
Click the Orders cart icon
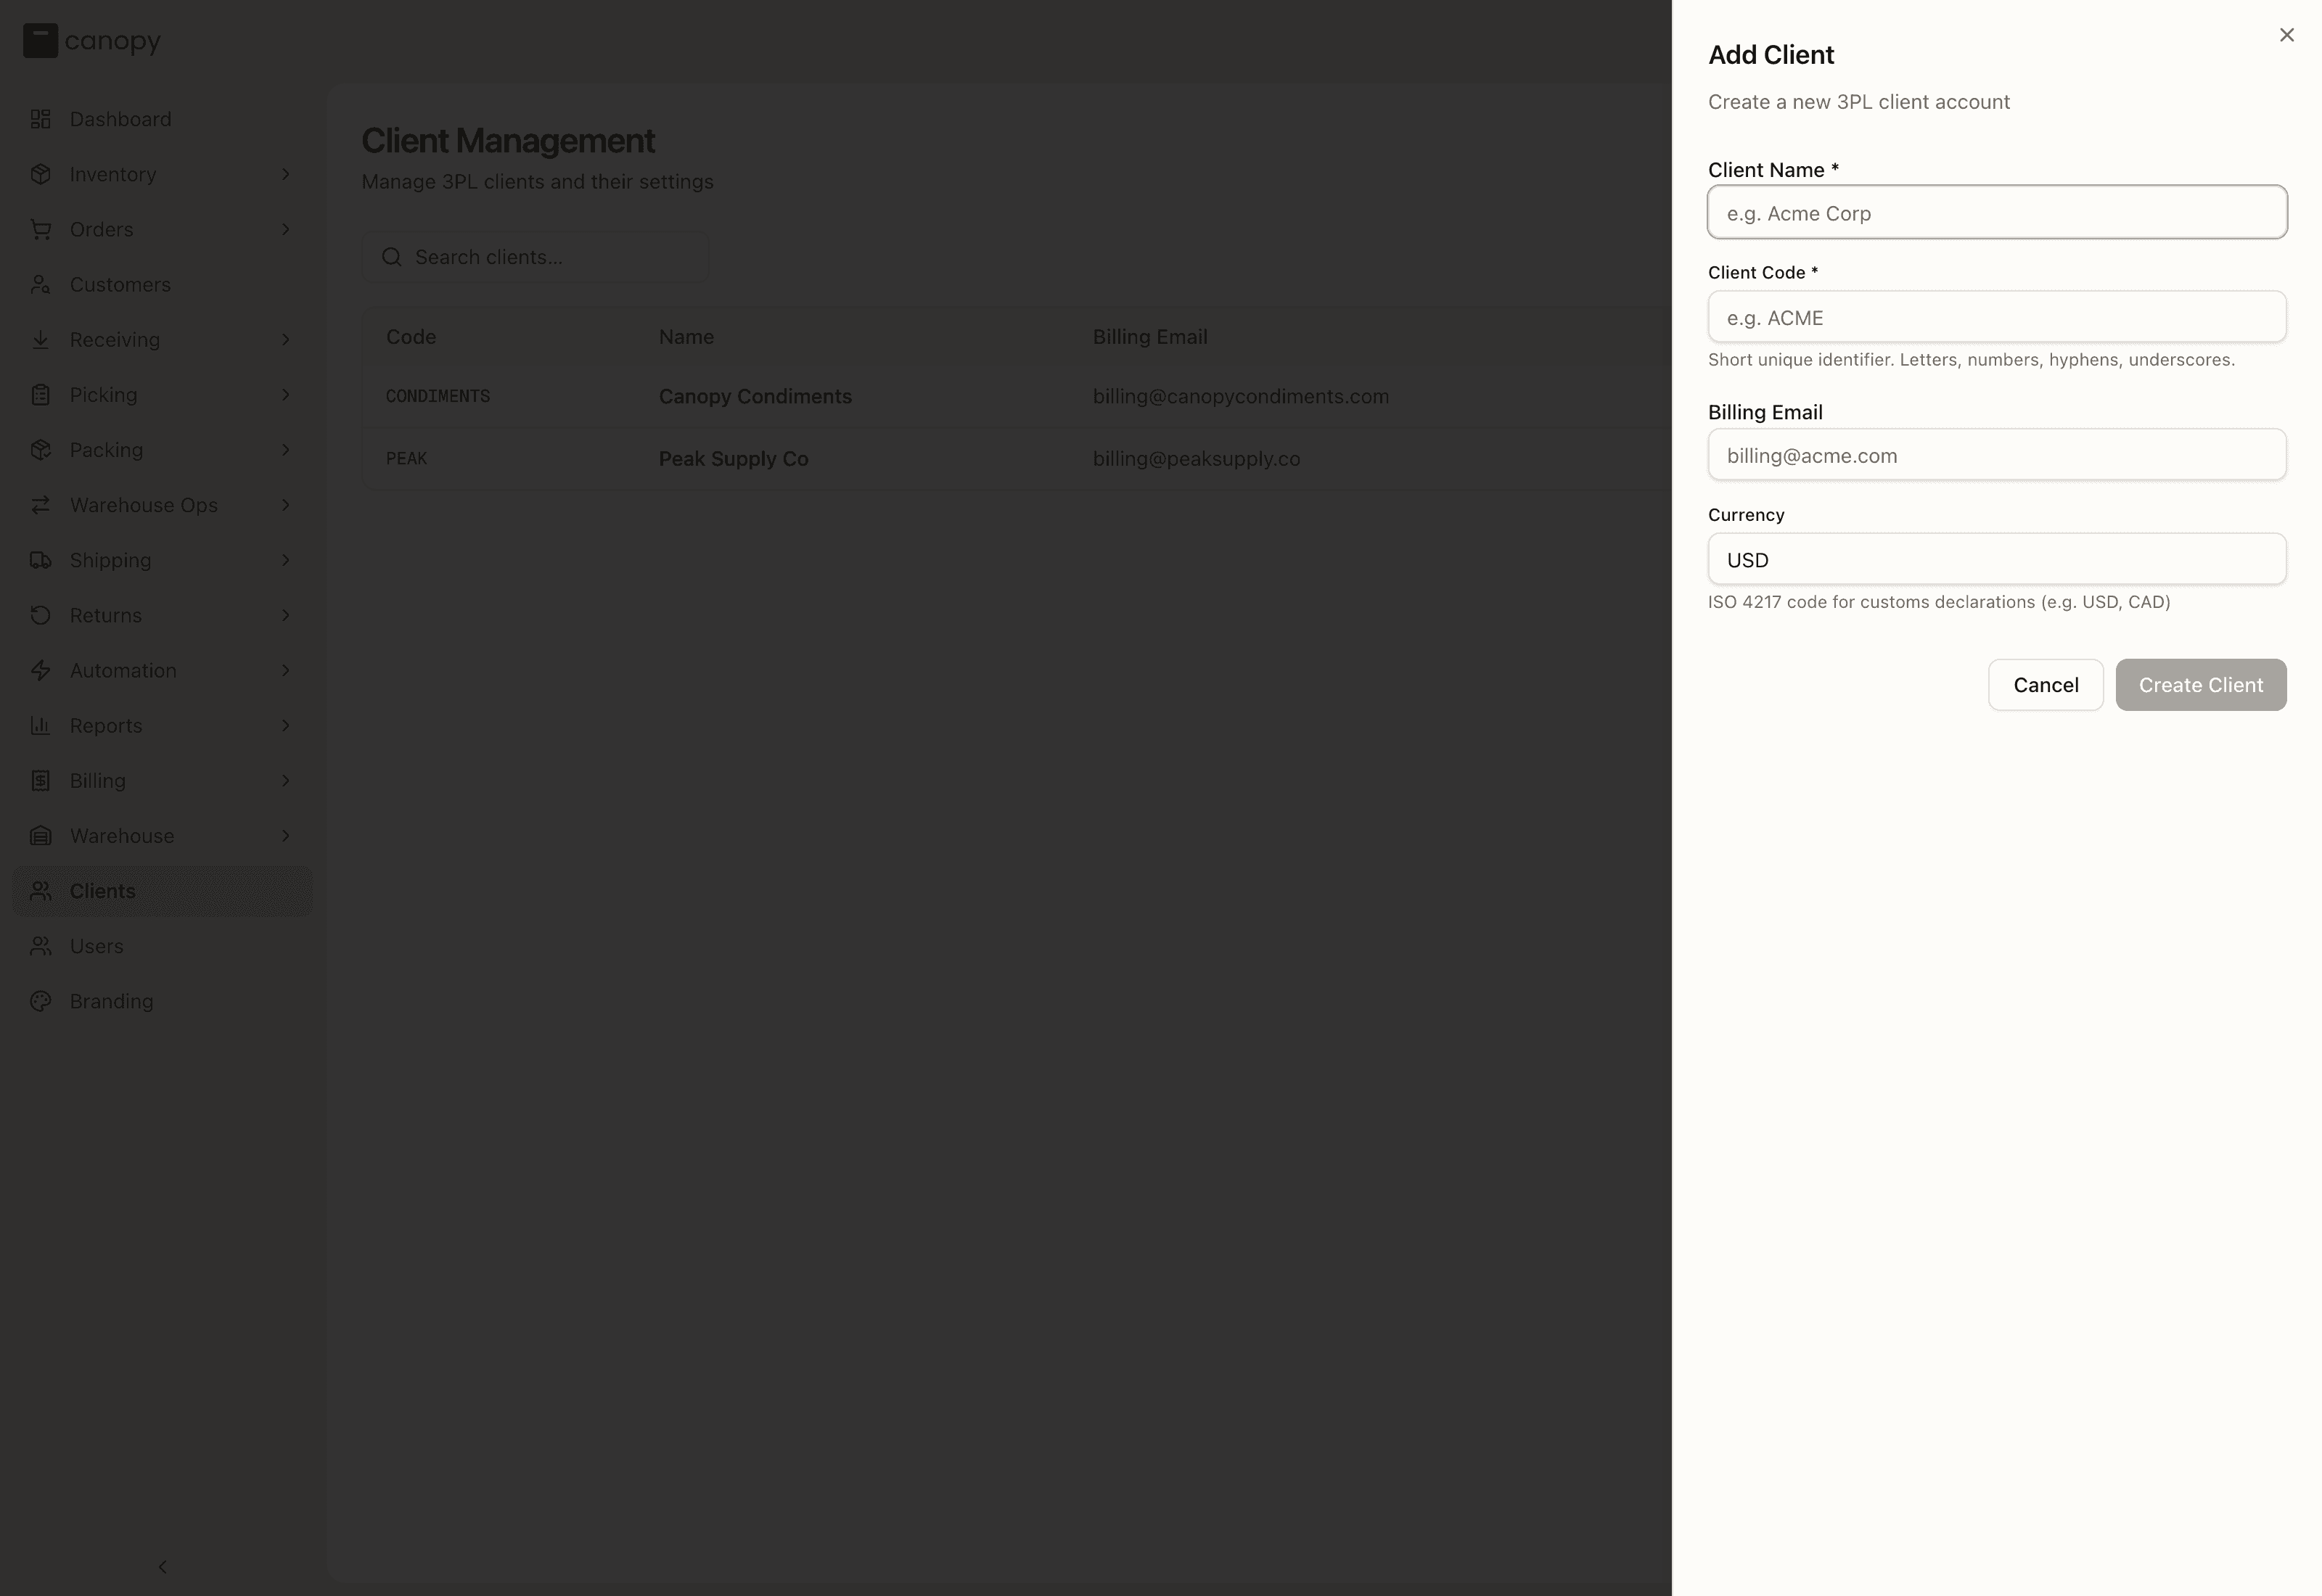tap(41, 229)
